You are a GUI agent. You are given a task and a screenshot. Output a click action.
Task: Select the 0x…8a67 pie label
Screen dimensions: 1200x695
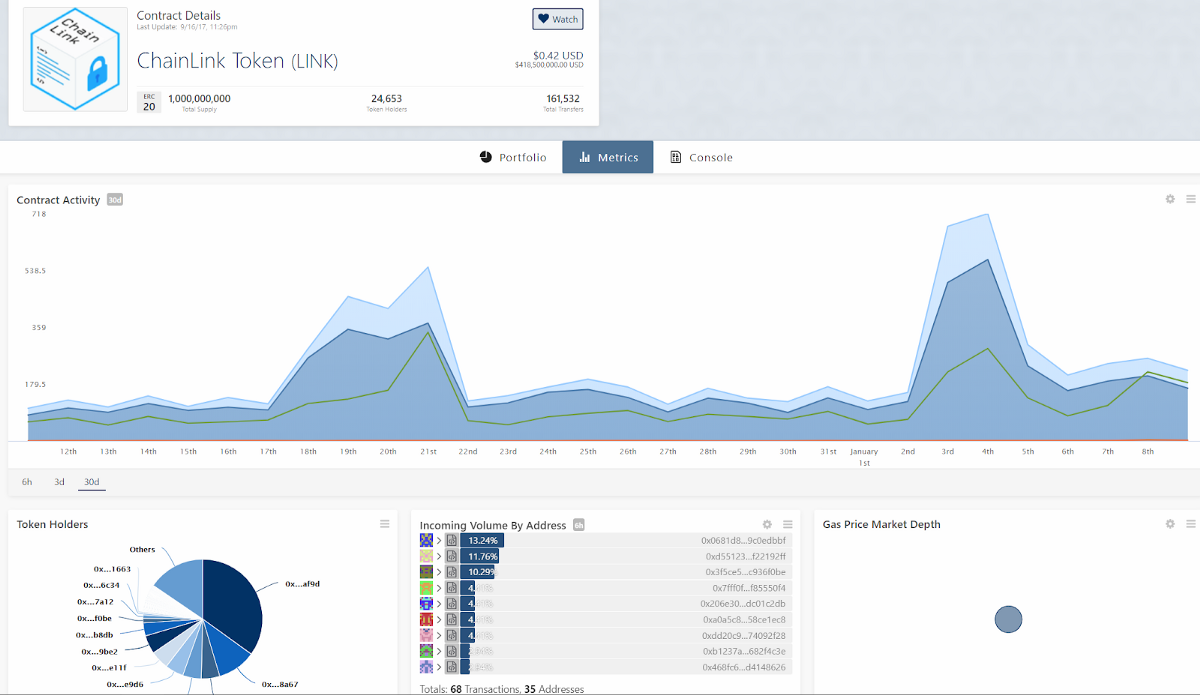click(279, 685)
